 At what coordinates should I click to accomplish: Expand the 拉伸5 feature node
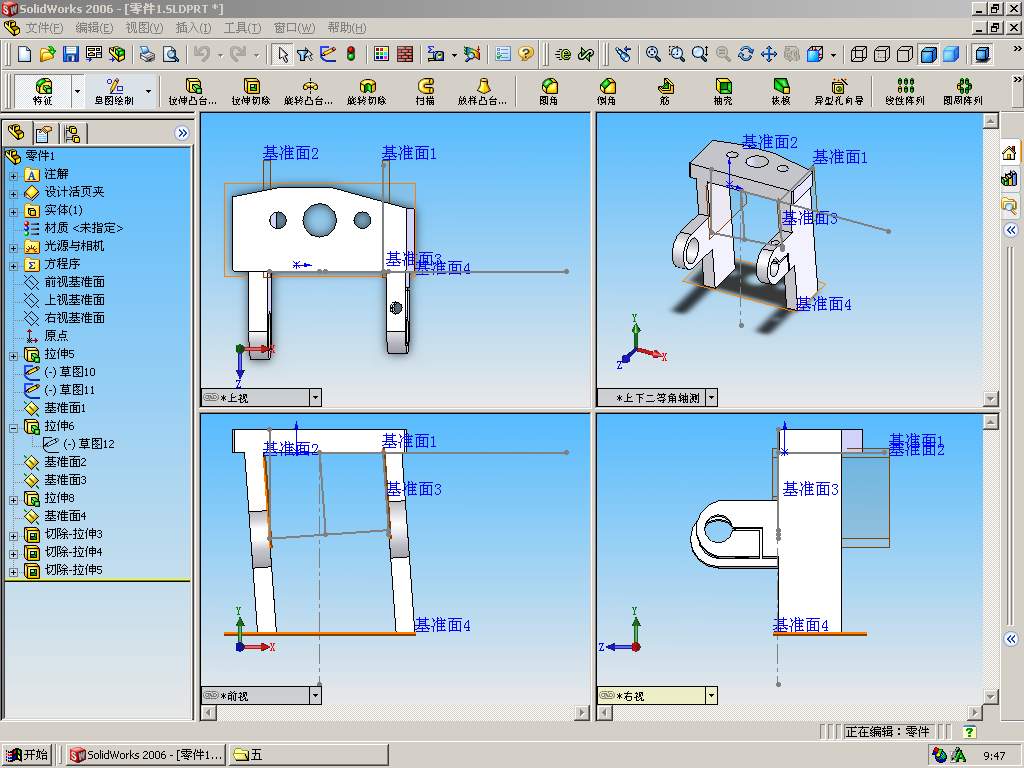pos(13,356)
